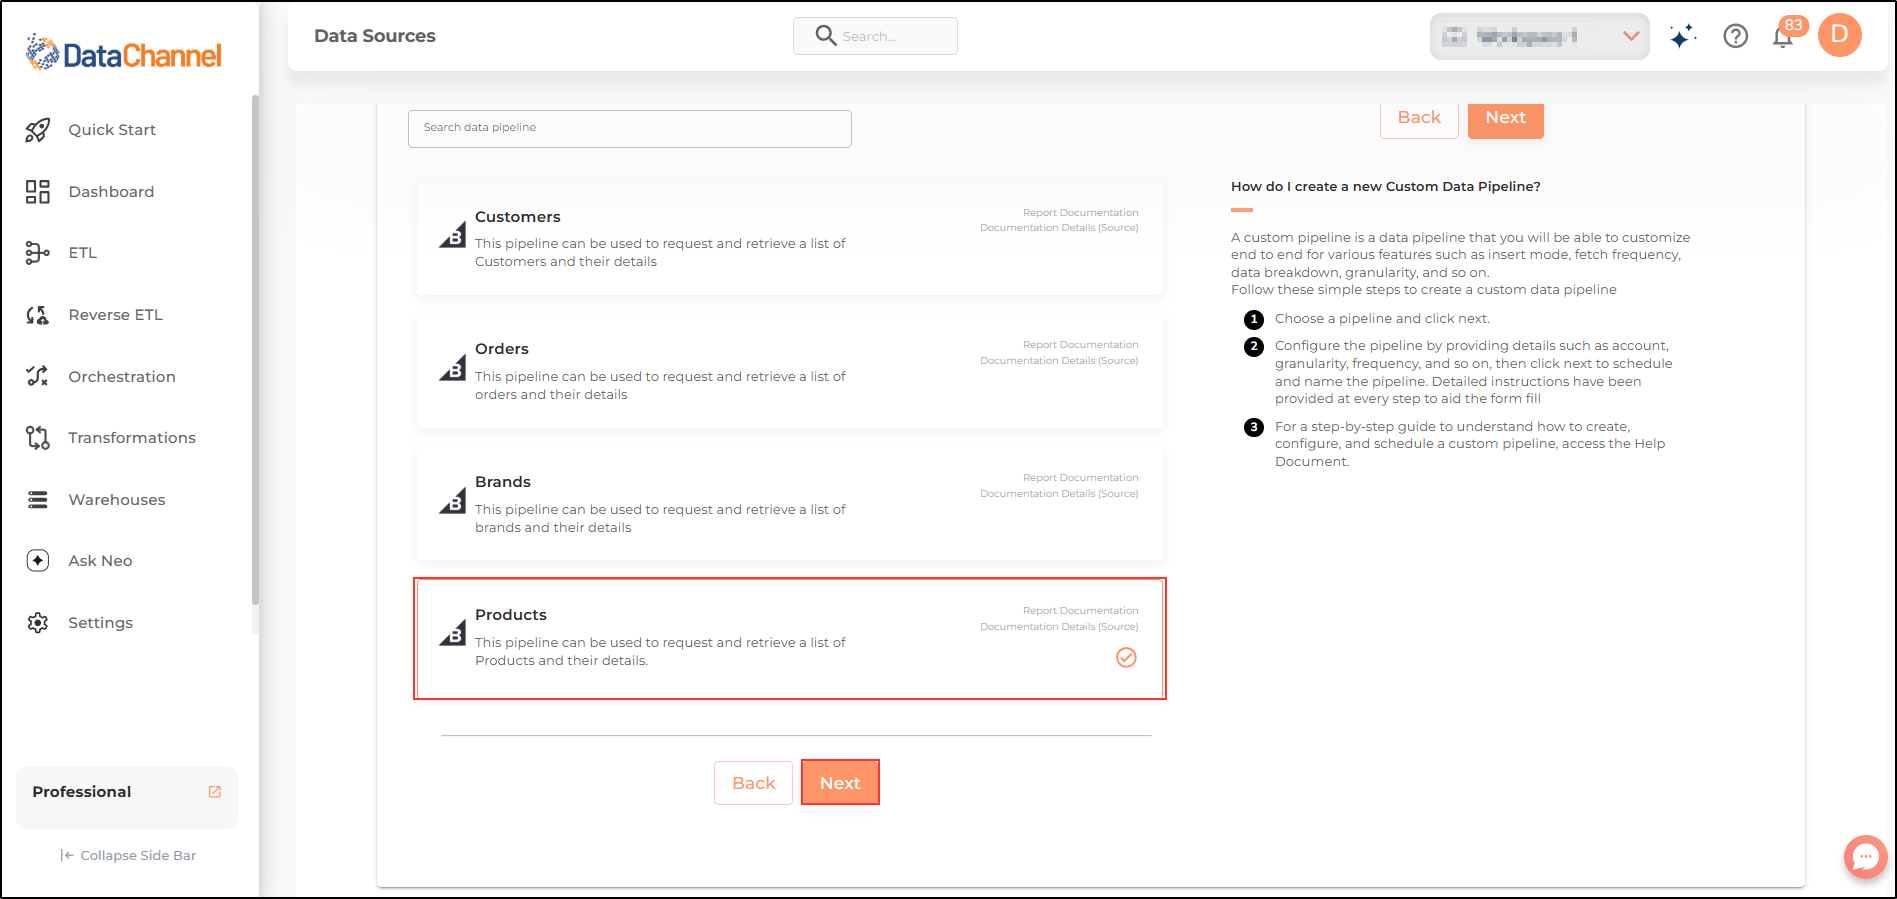The height and width of the screenshot is (899, 1897).
Task: Click the Settings gear icon
Action: tap(38, 623)
